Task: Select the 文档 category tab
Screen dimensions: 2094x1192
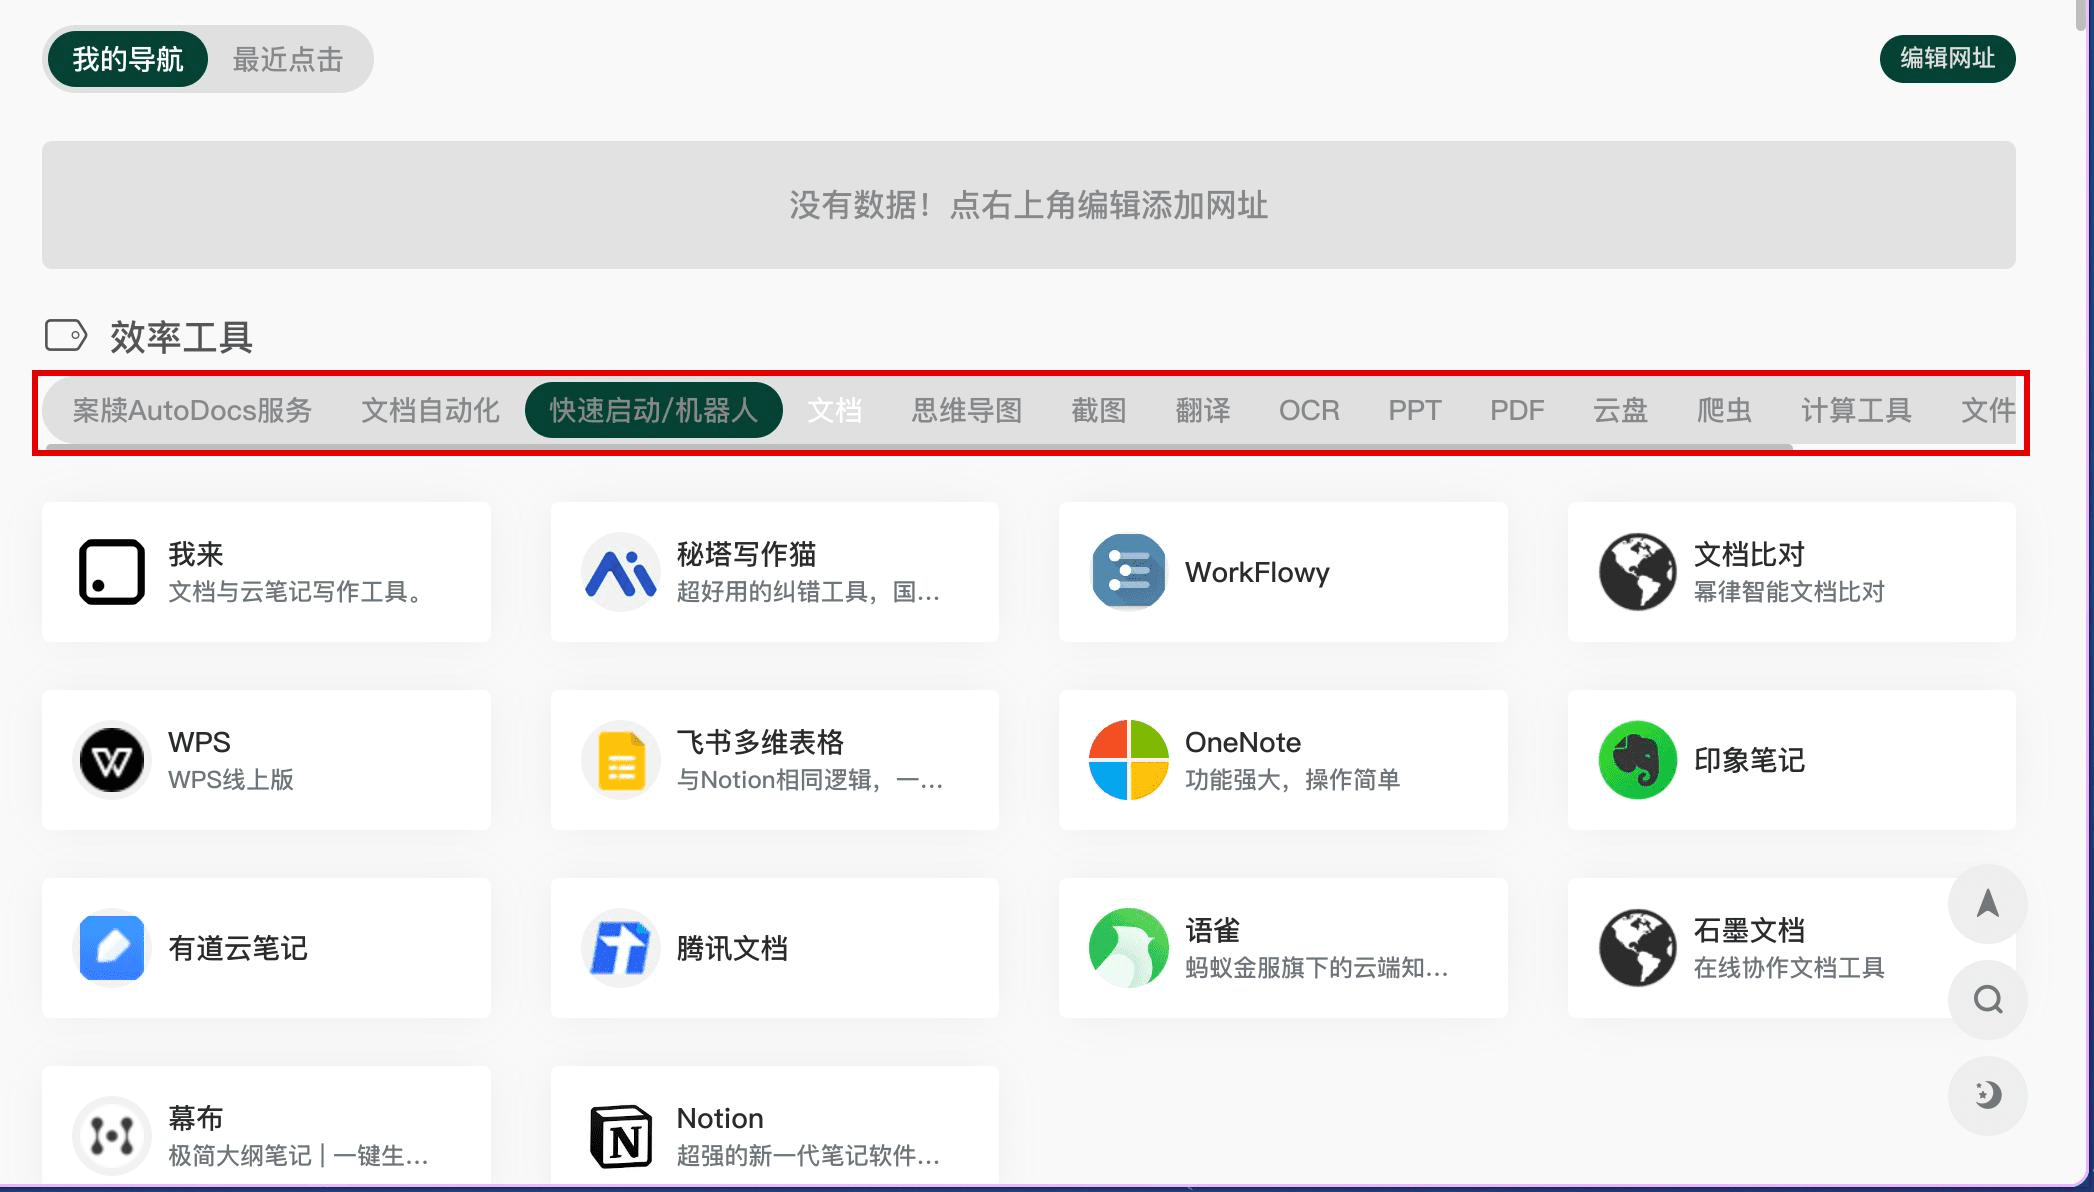Action: tap(835, 410)
